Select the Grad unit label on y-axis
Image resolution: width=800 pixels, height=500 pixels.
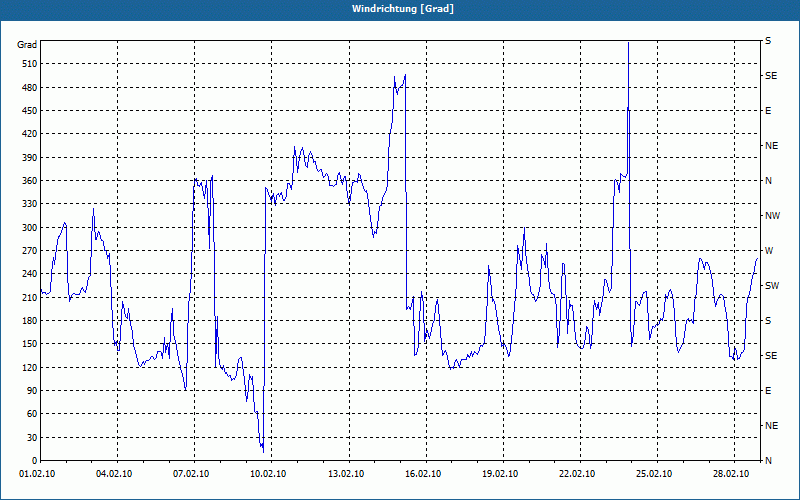[27, 45]
